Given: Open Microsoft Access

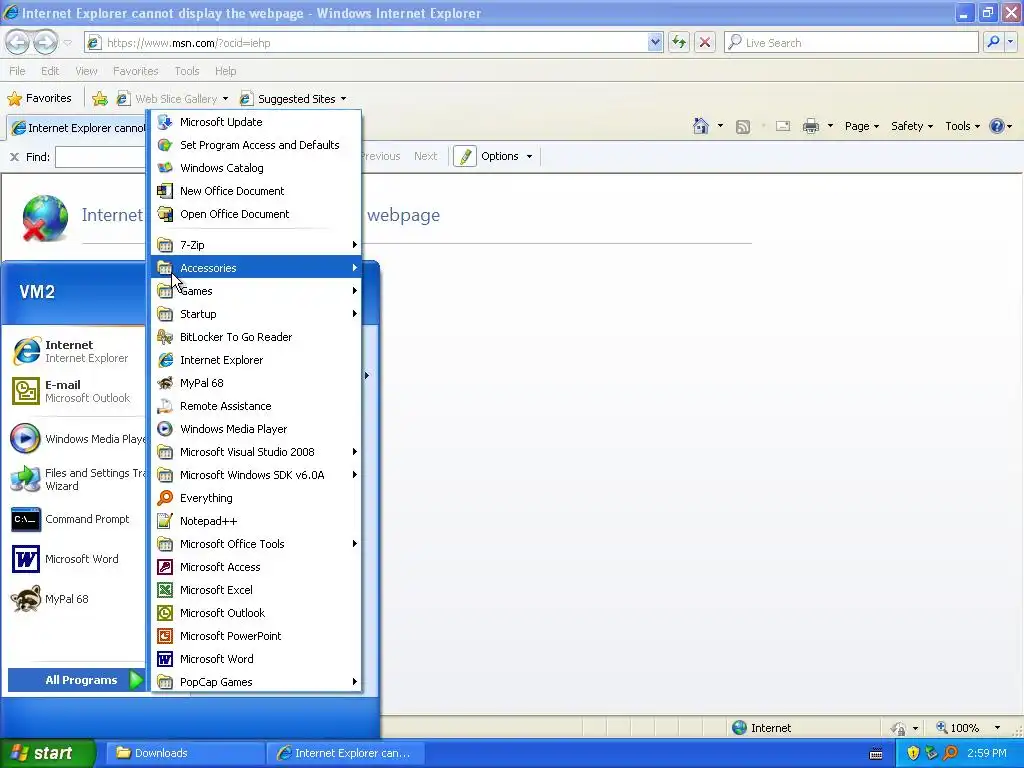Looking at the screenshot, I should click(x=256, y=567).
